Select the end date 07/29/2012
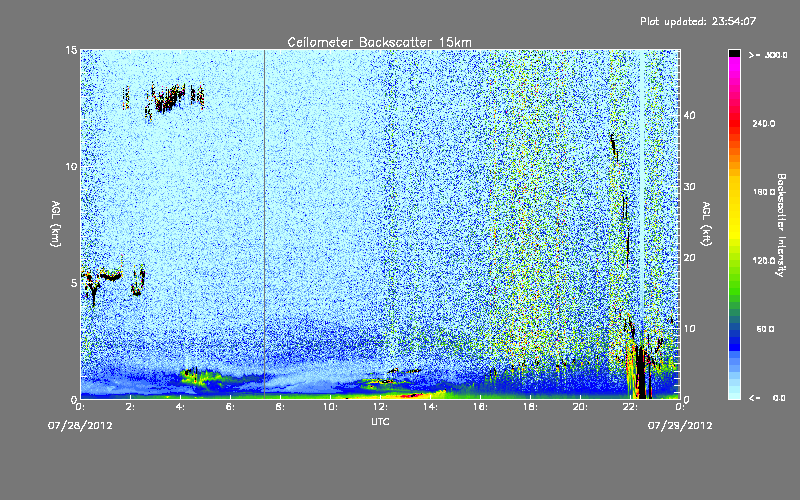 680,425
